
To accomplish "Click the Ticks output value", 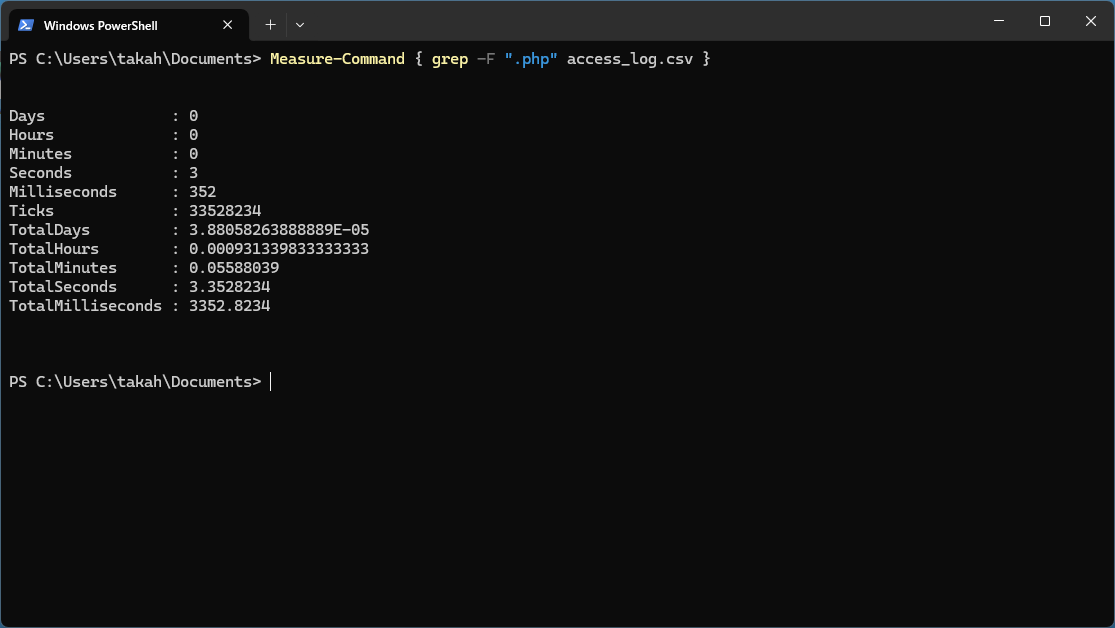I will click(225, 210).
